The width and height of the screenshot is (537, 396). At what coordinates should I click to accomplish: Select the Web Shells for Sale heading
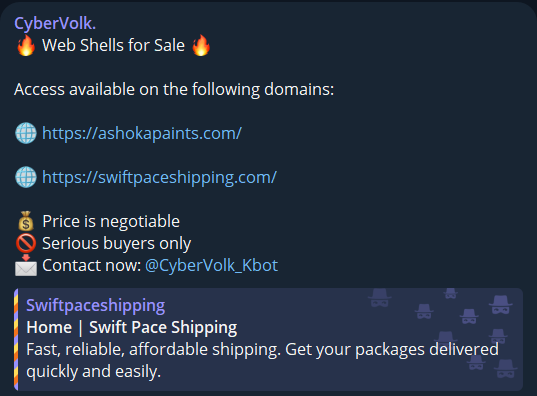click(113, 45)
